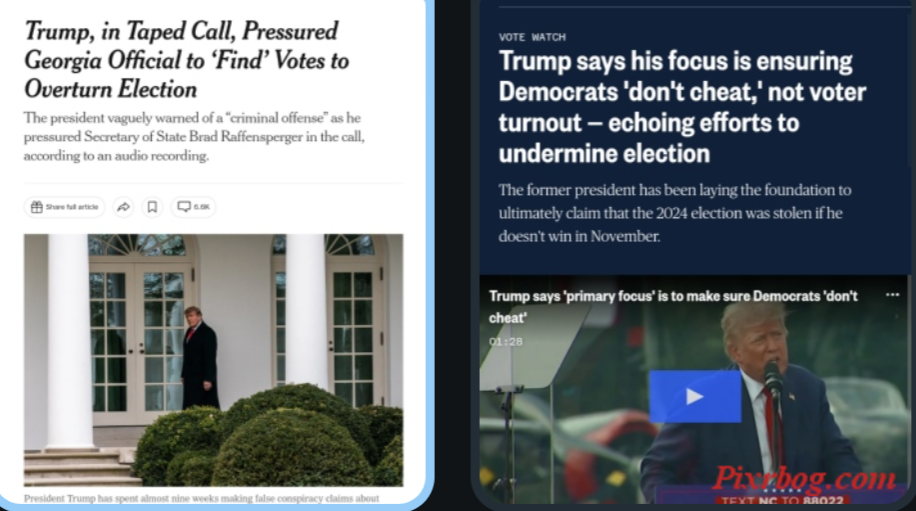Click the curved share arrow icon
The height and width of the screenshot is (511, 916).
123,207
